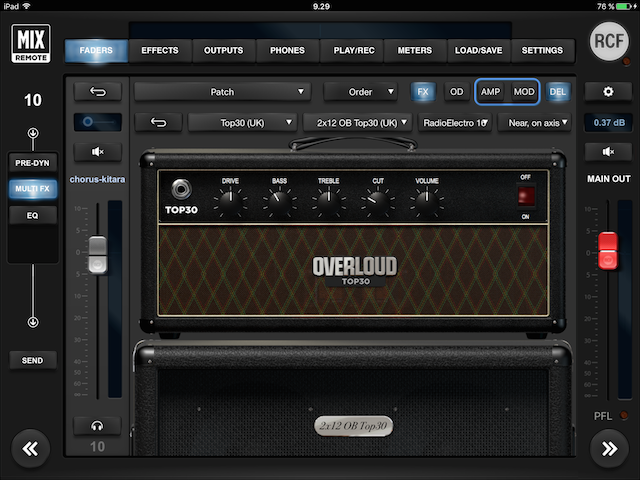
Task: Click the amp input jack icon
Action: [181, 189]
